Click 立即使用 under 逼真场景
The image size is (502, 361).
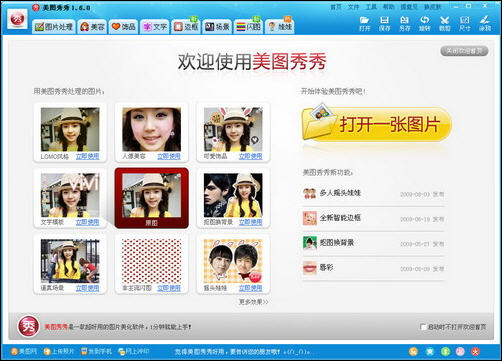click(x=87, y=288)
